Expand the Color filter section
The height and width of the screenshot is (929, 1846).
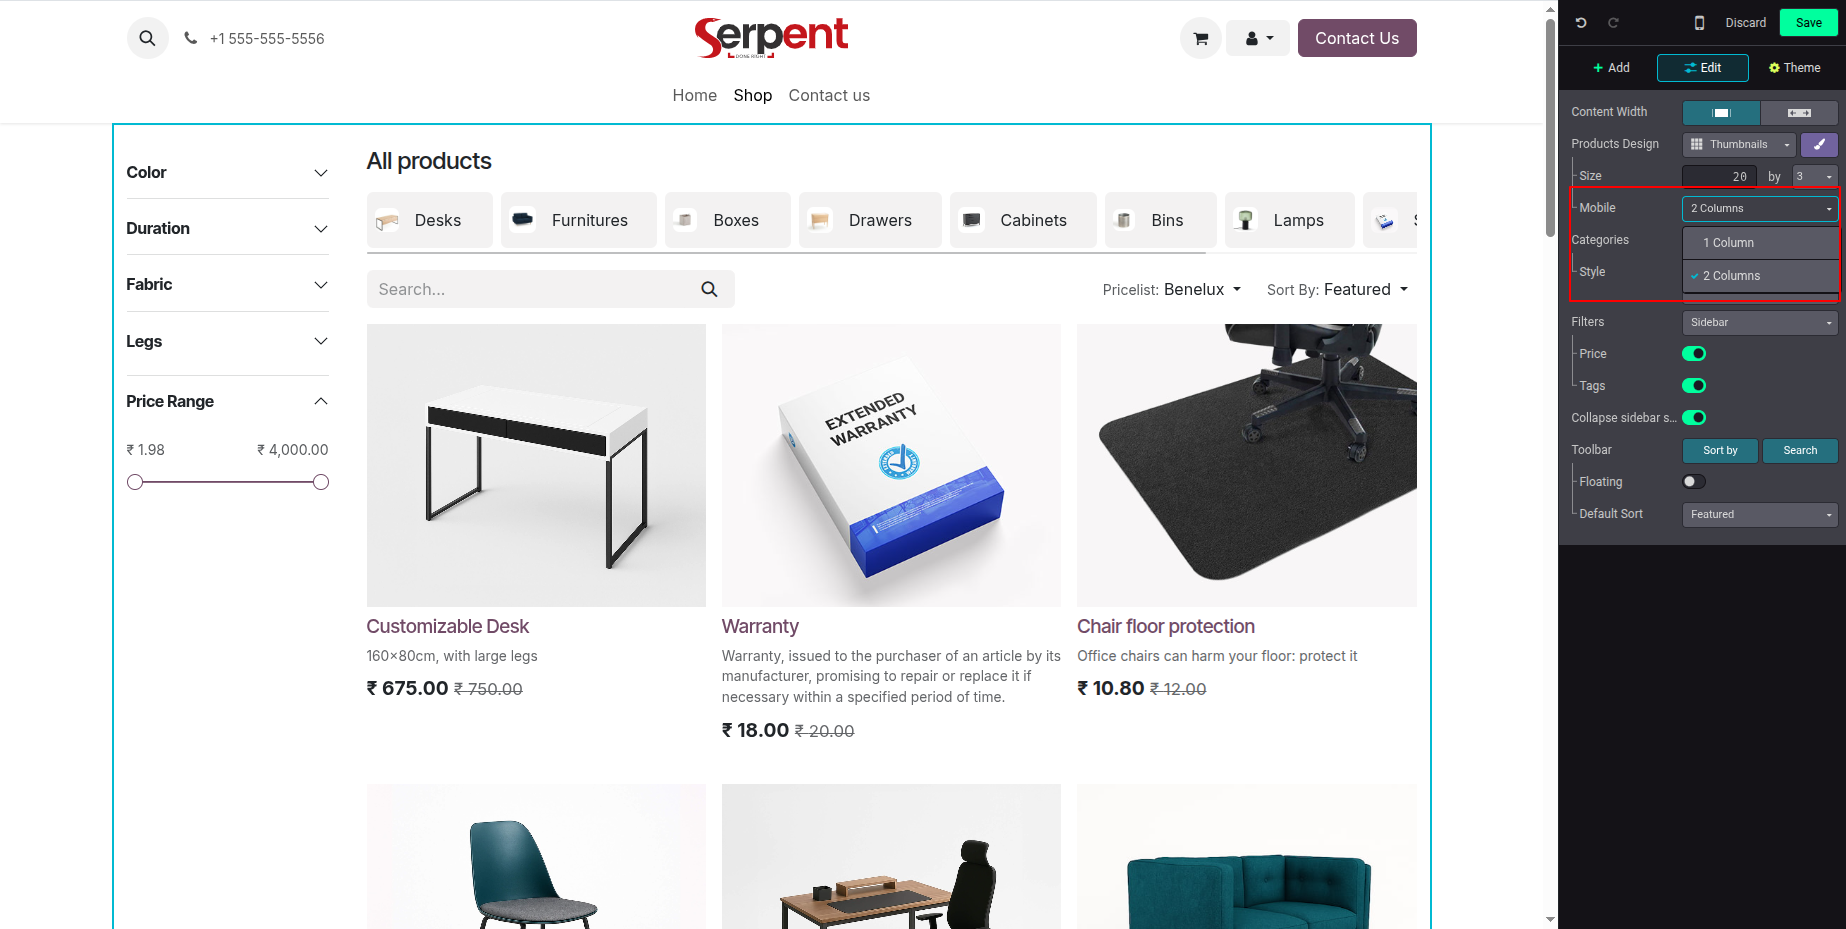[x=227, y=172]
